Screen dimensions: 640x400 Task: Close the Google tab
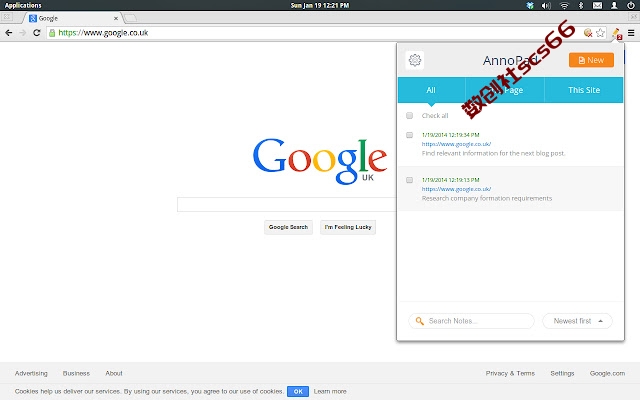click(x=116, y=18)
